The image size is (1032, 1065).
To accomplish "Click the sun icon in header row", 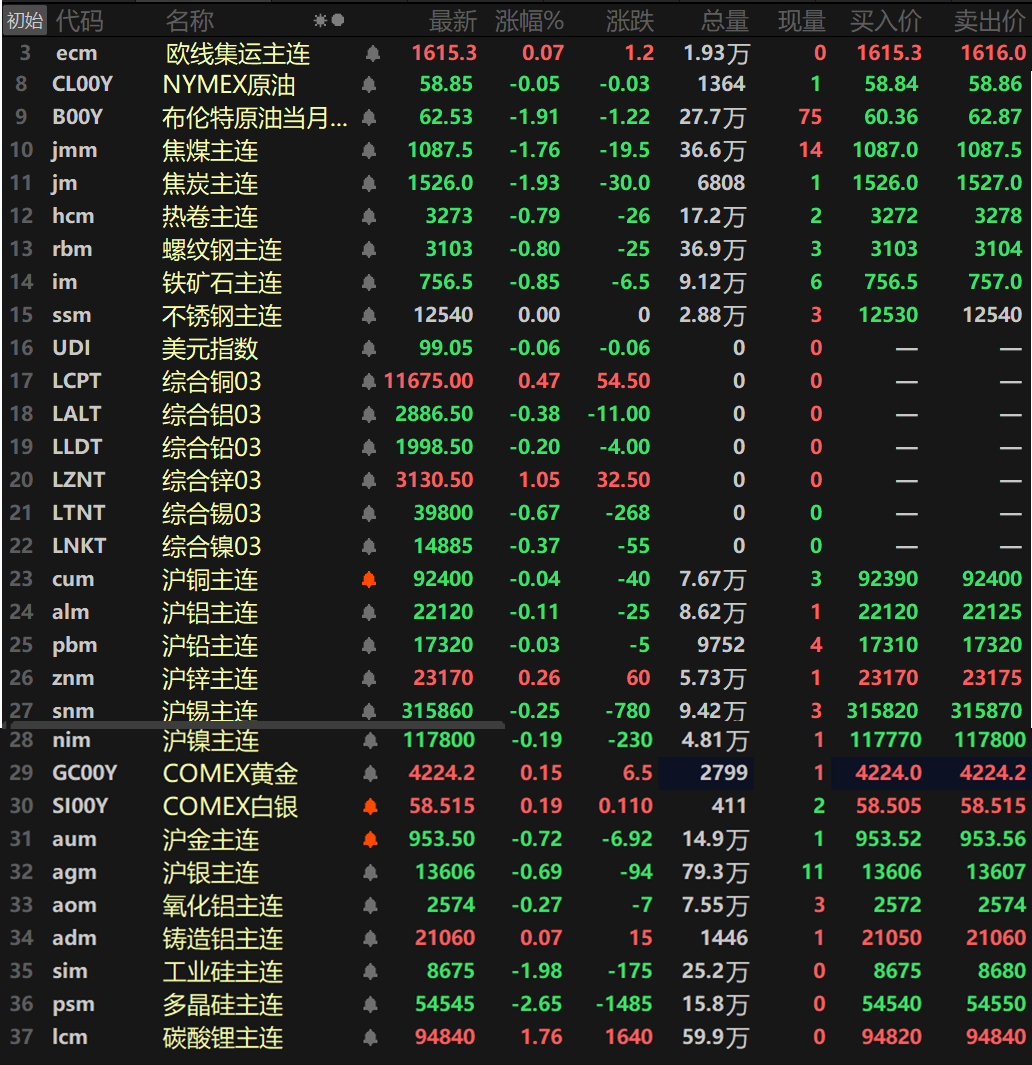I will (x=320, y=20).
